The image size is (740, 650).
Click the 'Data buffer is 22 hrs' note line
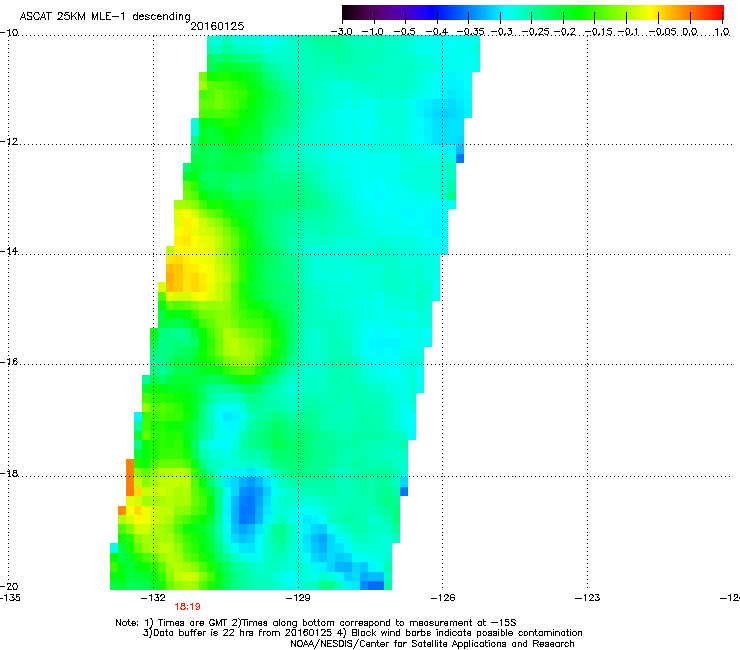pyautogui.click(x=362, y=633)
